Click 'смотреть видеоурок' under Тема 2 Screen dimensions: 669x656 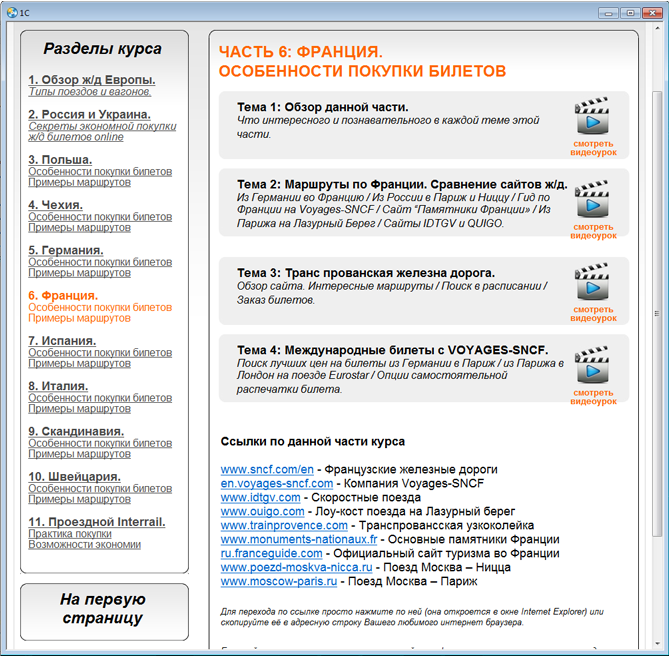(593, 231)
